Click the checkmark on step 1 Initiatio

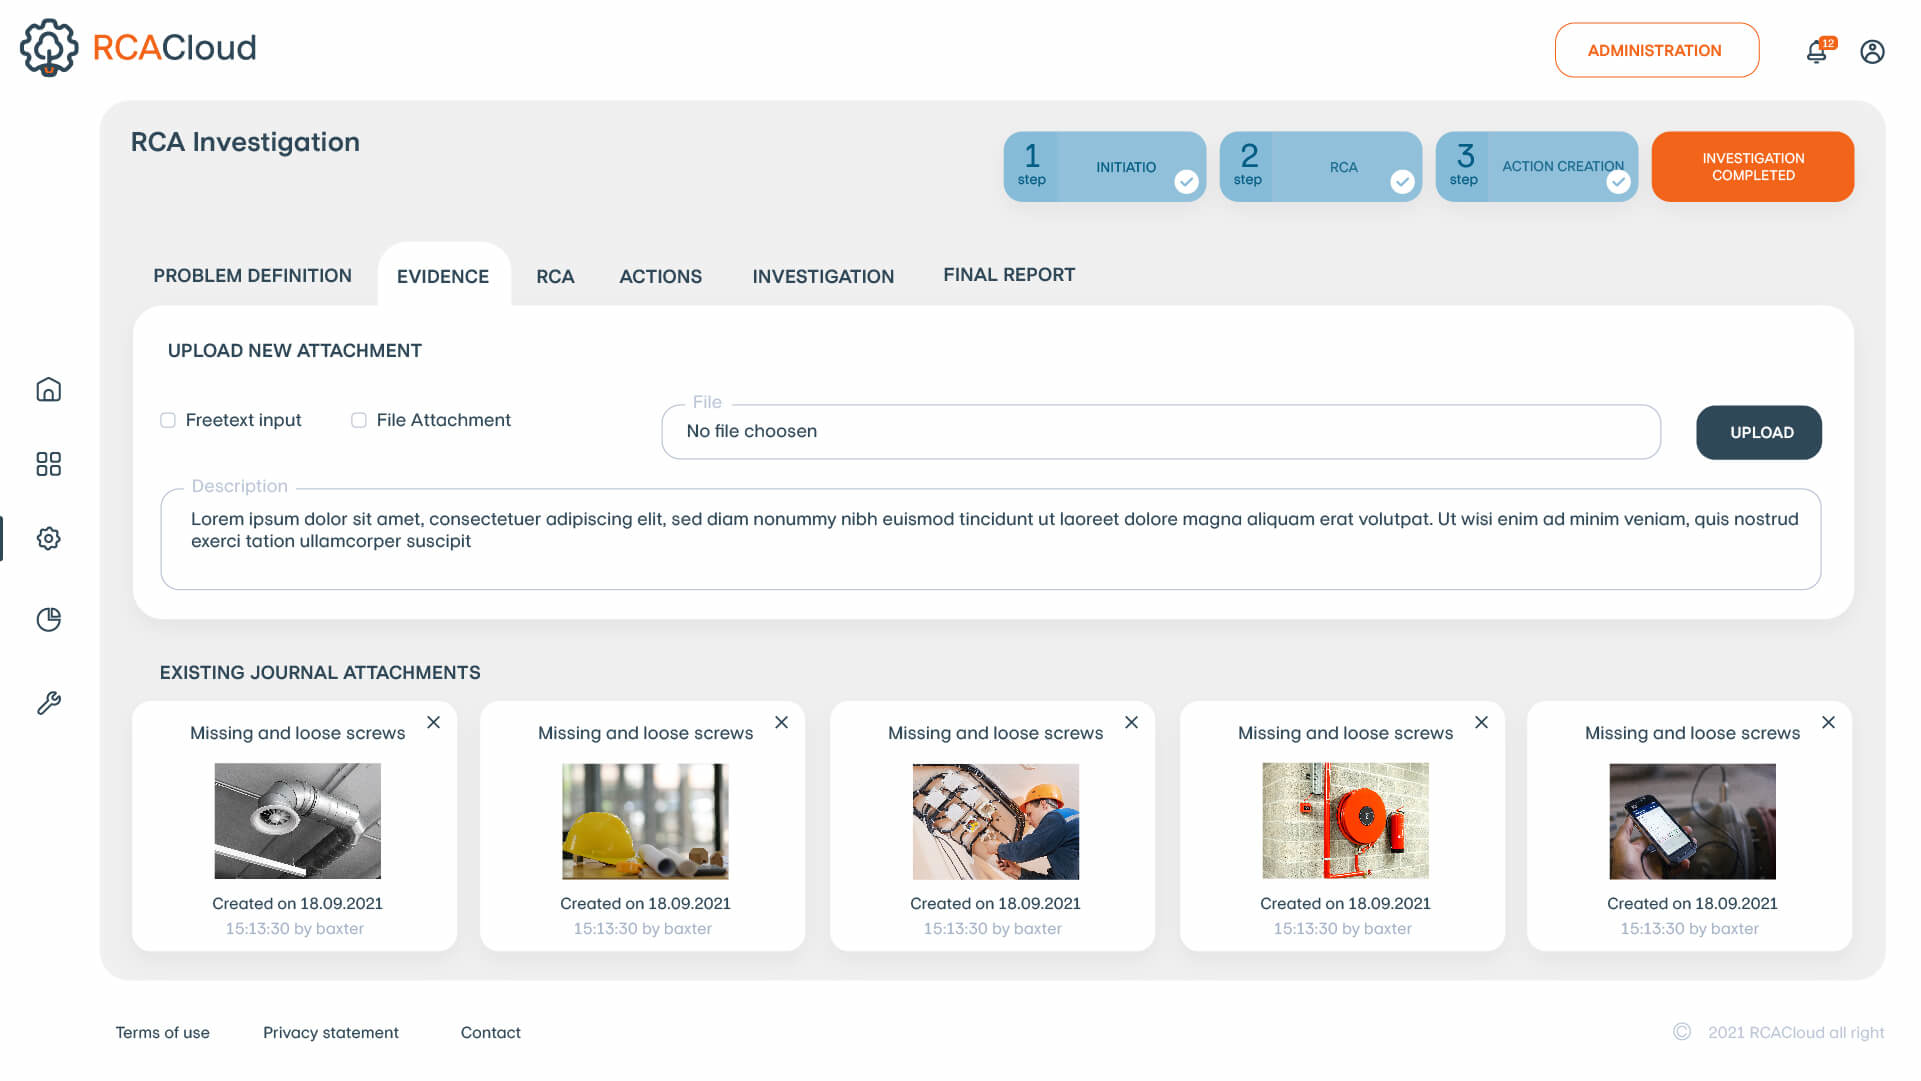point(1186,181)
